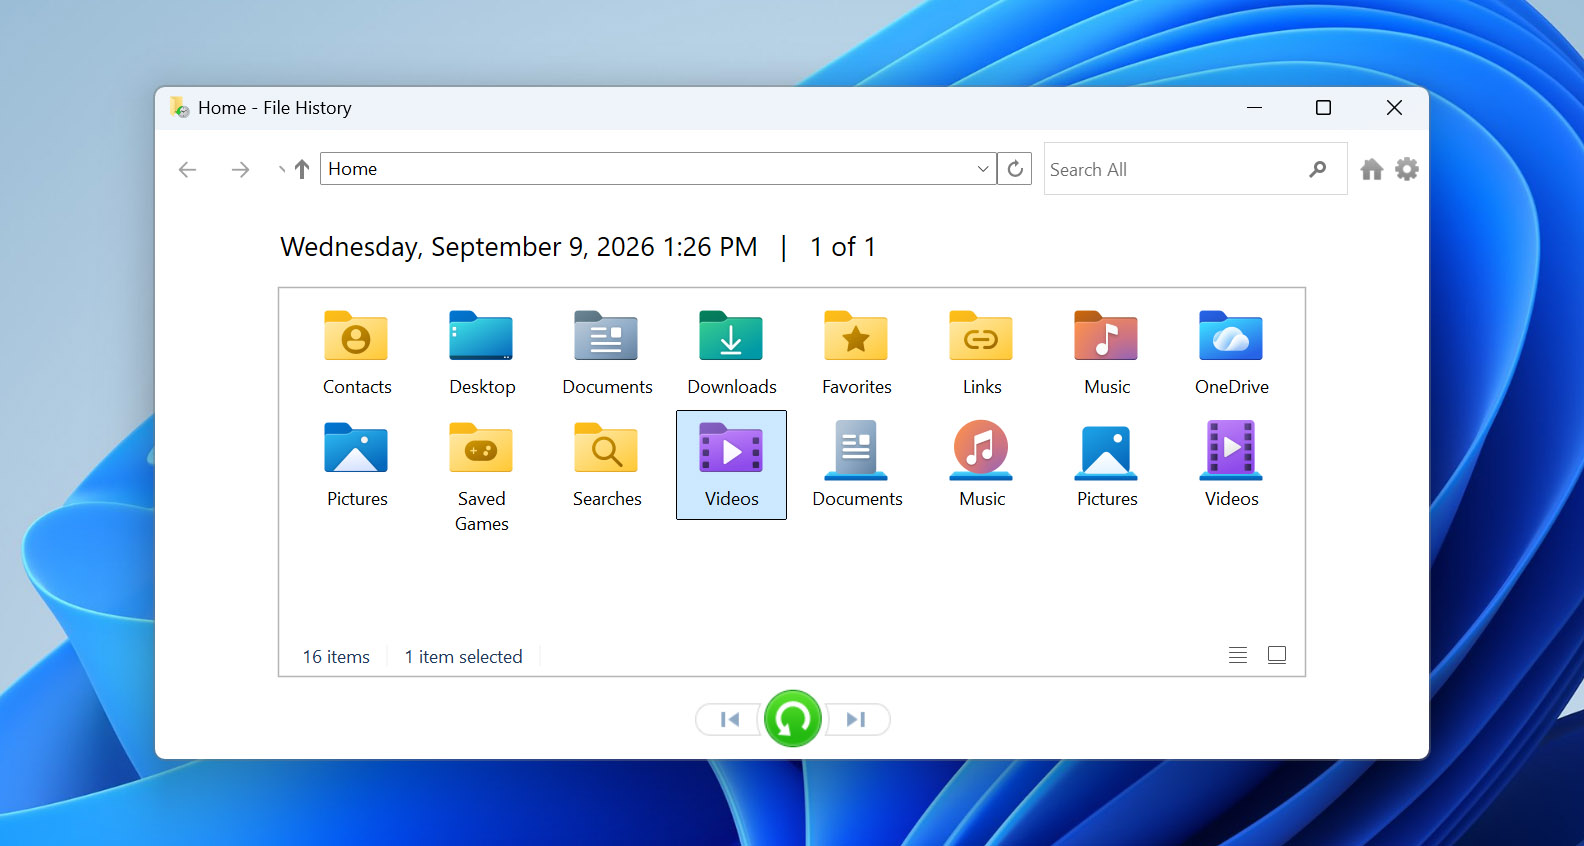Select the blue Pictures folder icon
The image size is (1584, 846).
356,447
